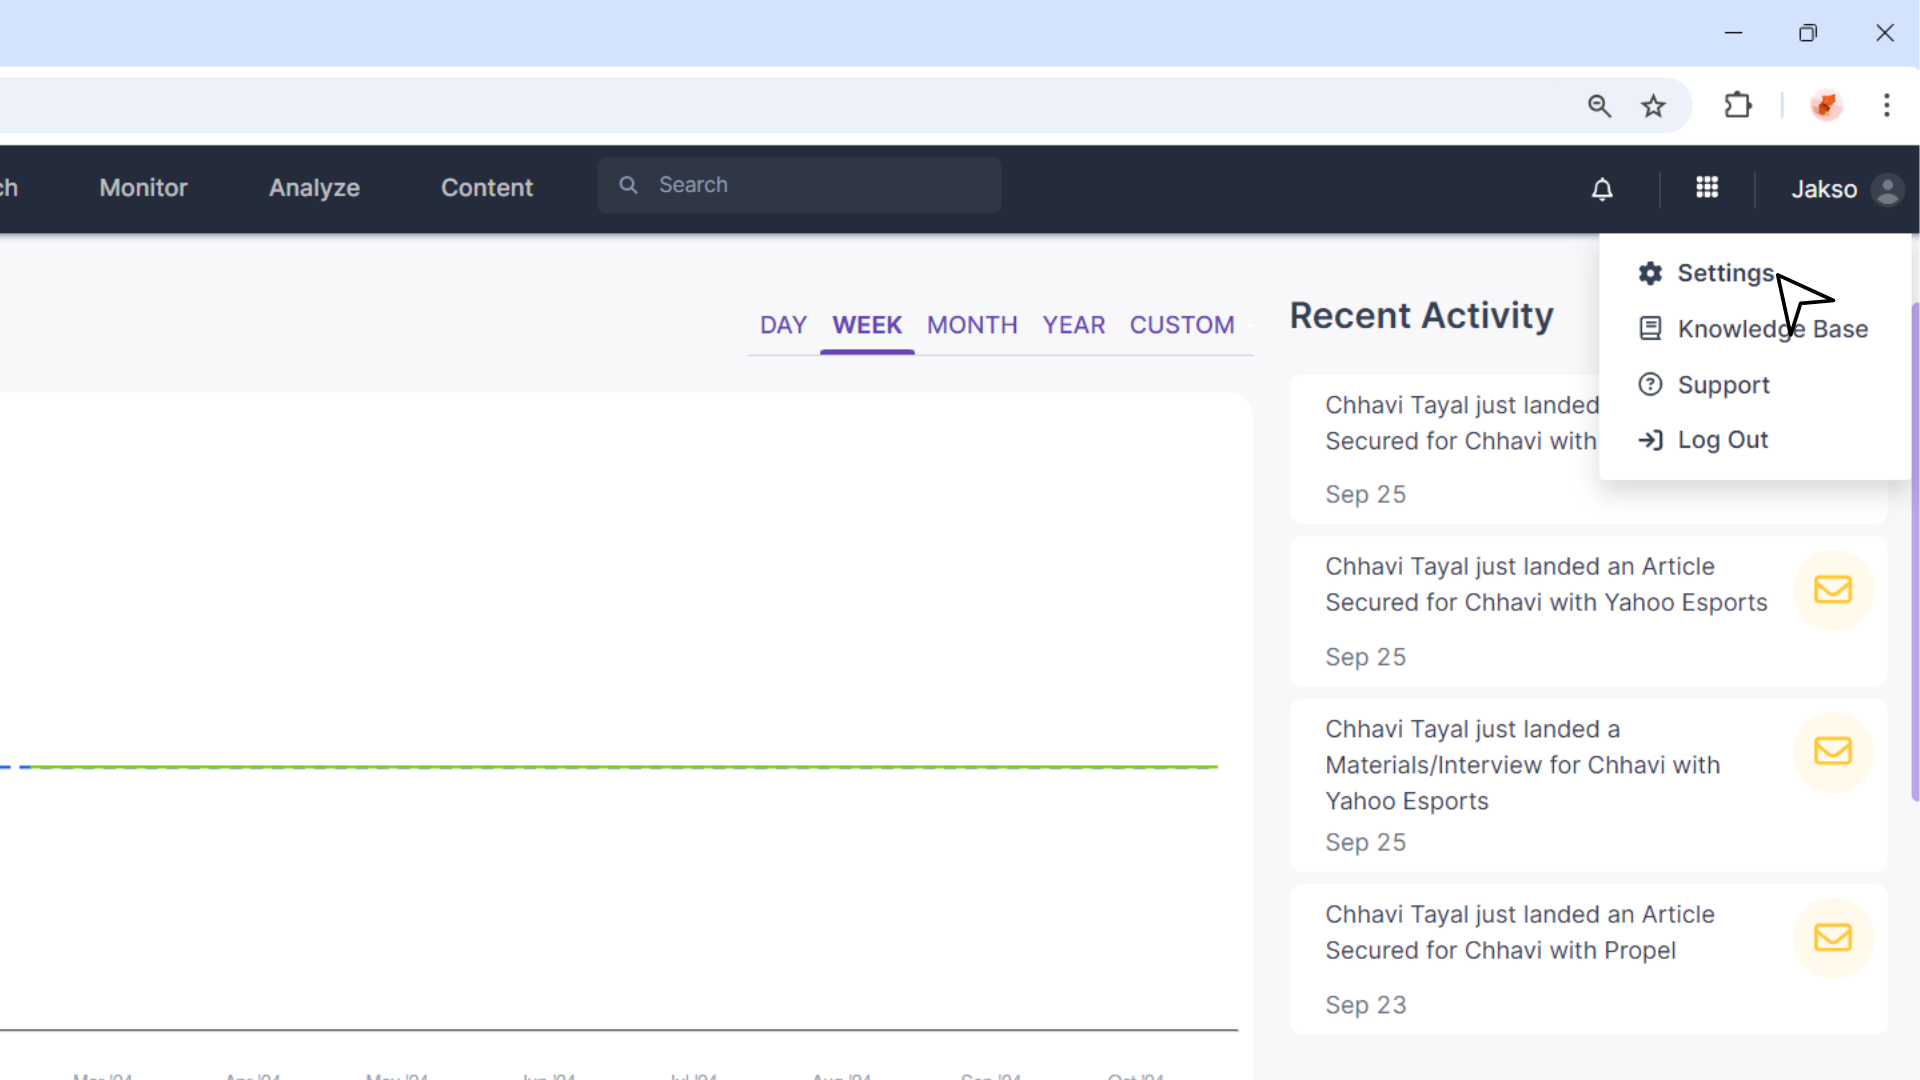Screen dimensions: 1920x1080
Task: Switch chart range to YEAR
Action: pyautogui.click(x=1074, y=325)
